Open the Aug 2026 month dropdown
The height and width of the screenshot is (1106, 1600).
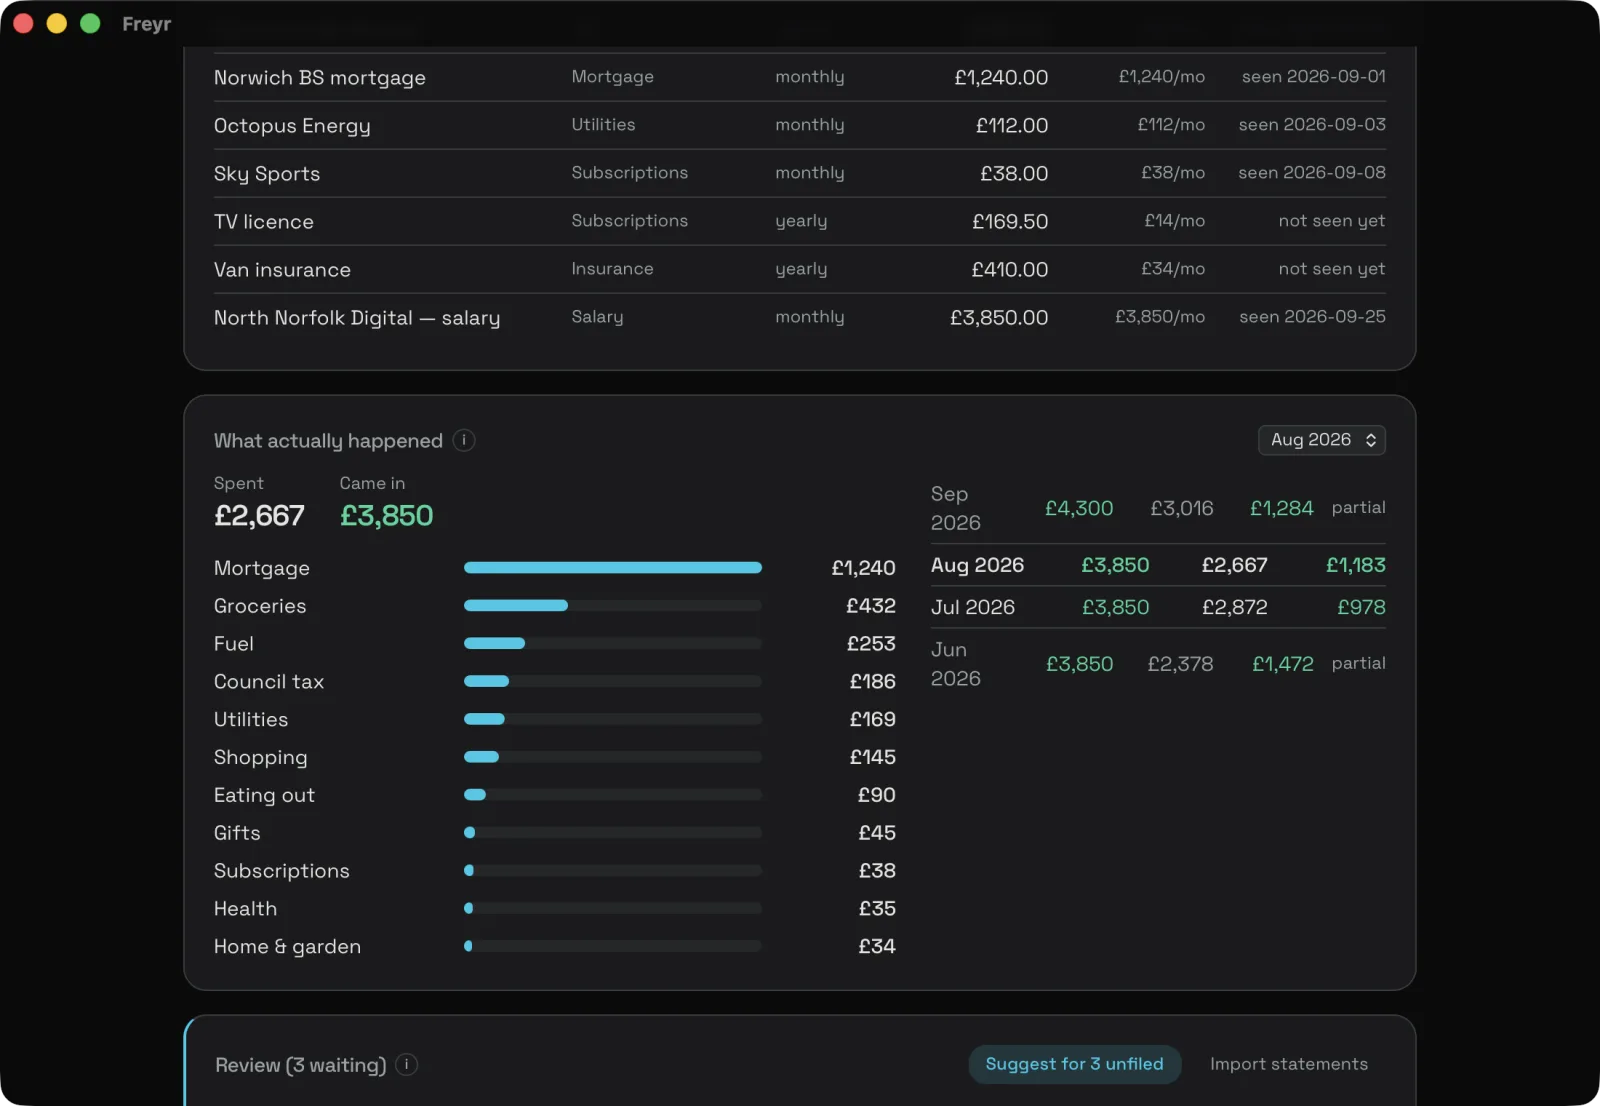[x=1321, y=440]
